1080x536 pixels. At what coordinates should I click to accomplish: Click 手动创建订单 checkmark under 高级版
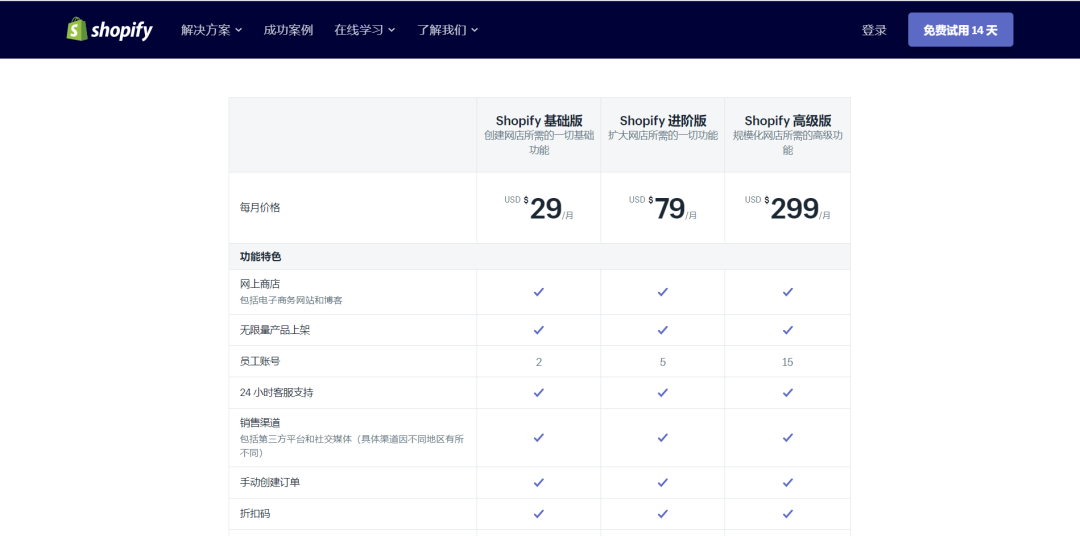pos(788,482)
